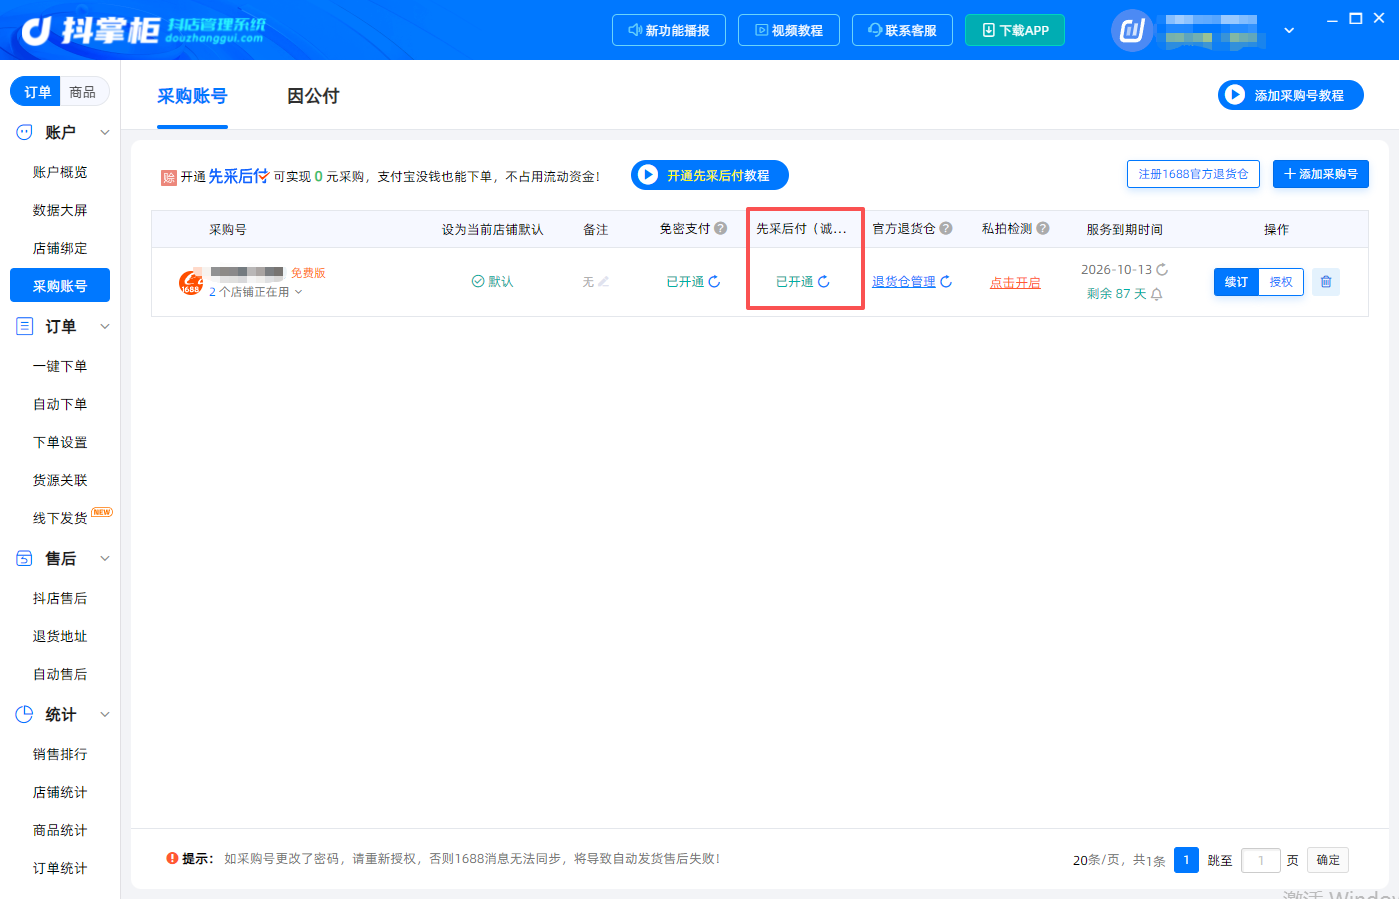Collapse the 售后 sidebar section chevron
The image size is (1399, 899).
coord(105,558)
